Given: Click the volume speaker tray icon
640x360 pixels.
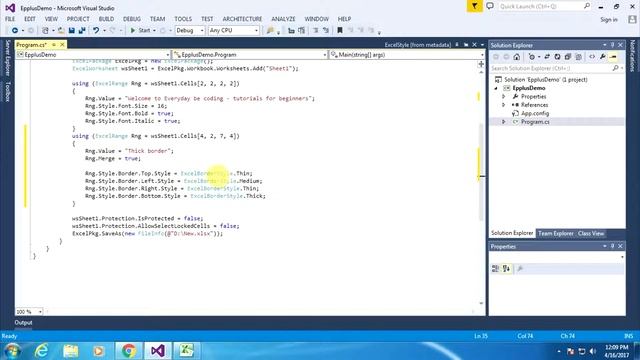Looking at the screenshot, I should coord(593,351).
